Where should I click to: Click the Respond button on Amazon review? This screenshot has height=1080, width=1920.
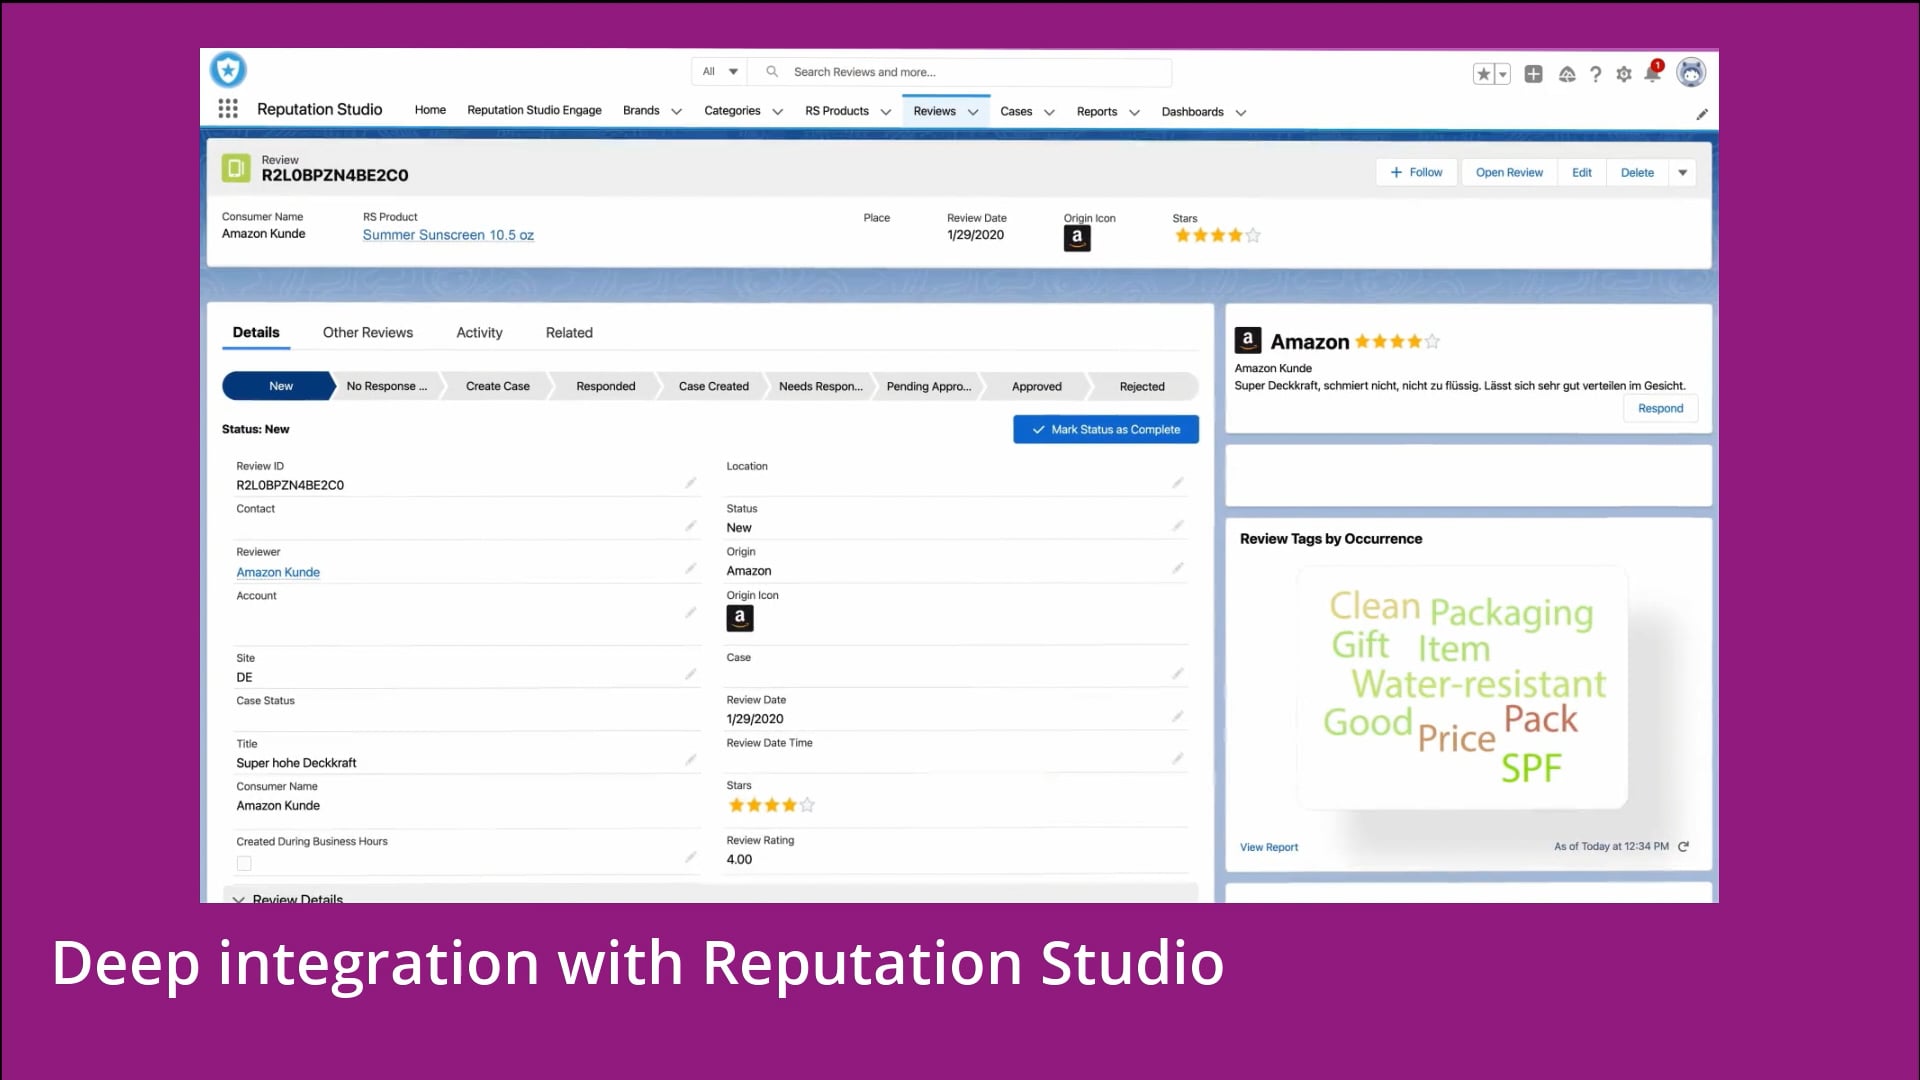click(1660, 408)
